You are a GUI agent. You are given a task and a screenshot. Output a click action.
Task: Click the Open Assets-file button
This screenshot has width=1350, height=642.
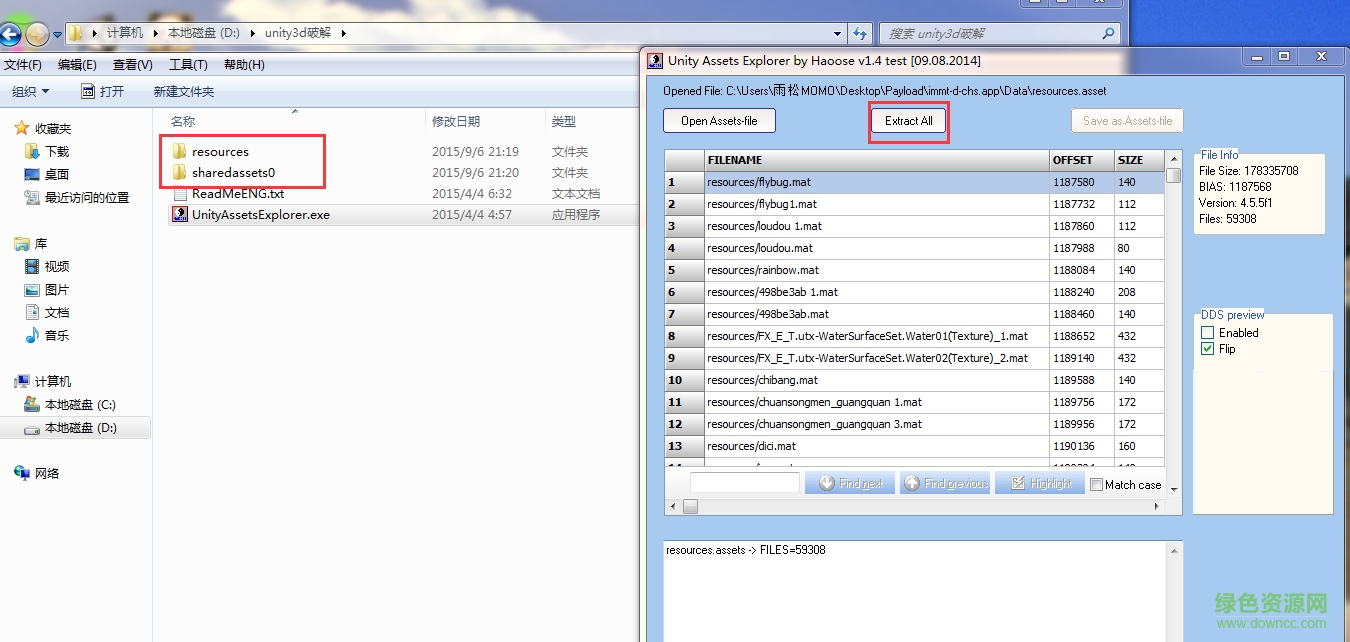click(x=718, y=120)
